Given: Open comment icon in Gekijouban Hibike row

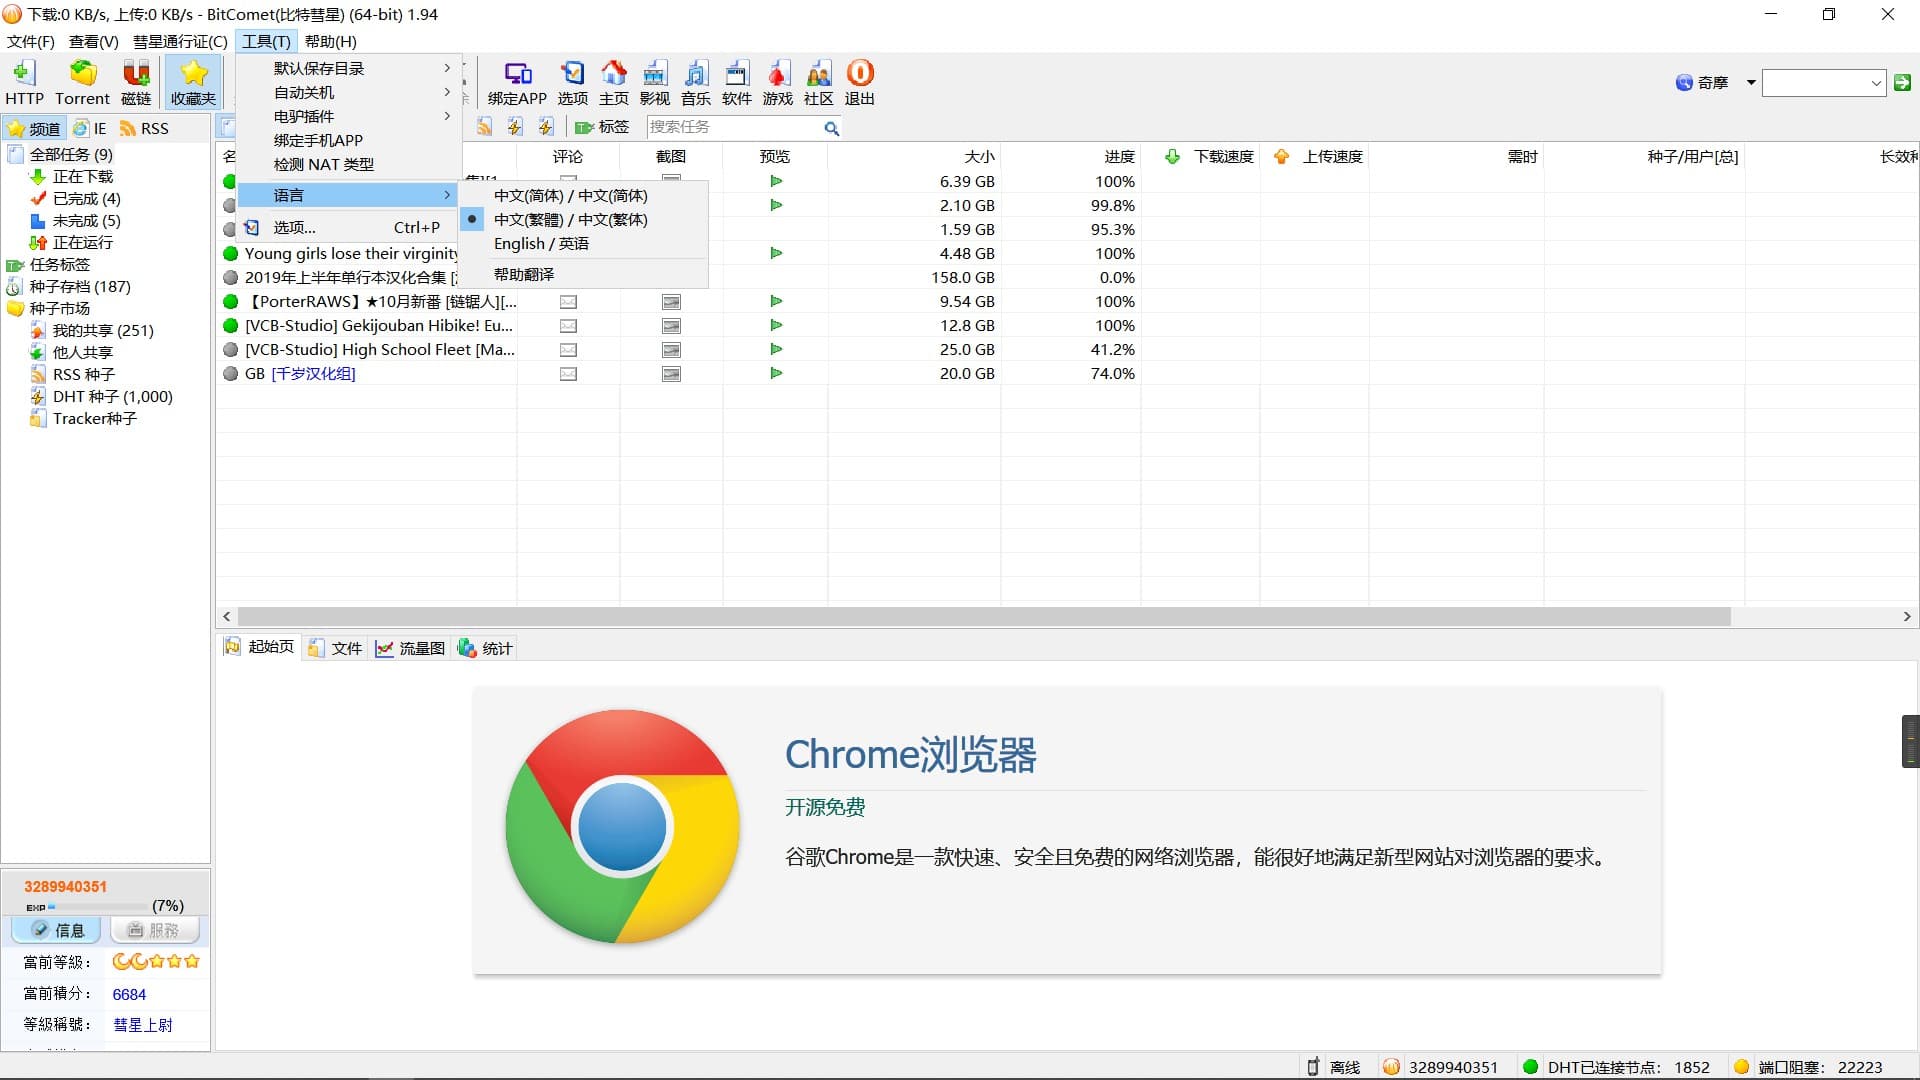Looking at the screenshot, I should [x=568, y=325].
